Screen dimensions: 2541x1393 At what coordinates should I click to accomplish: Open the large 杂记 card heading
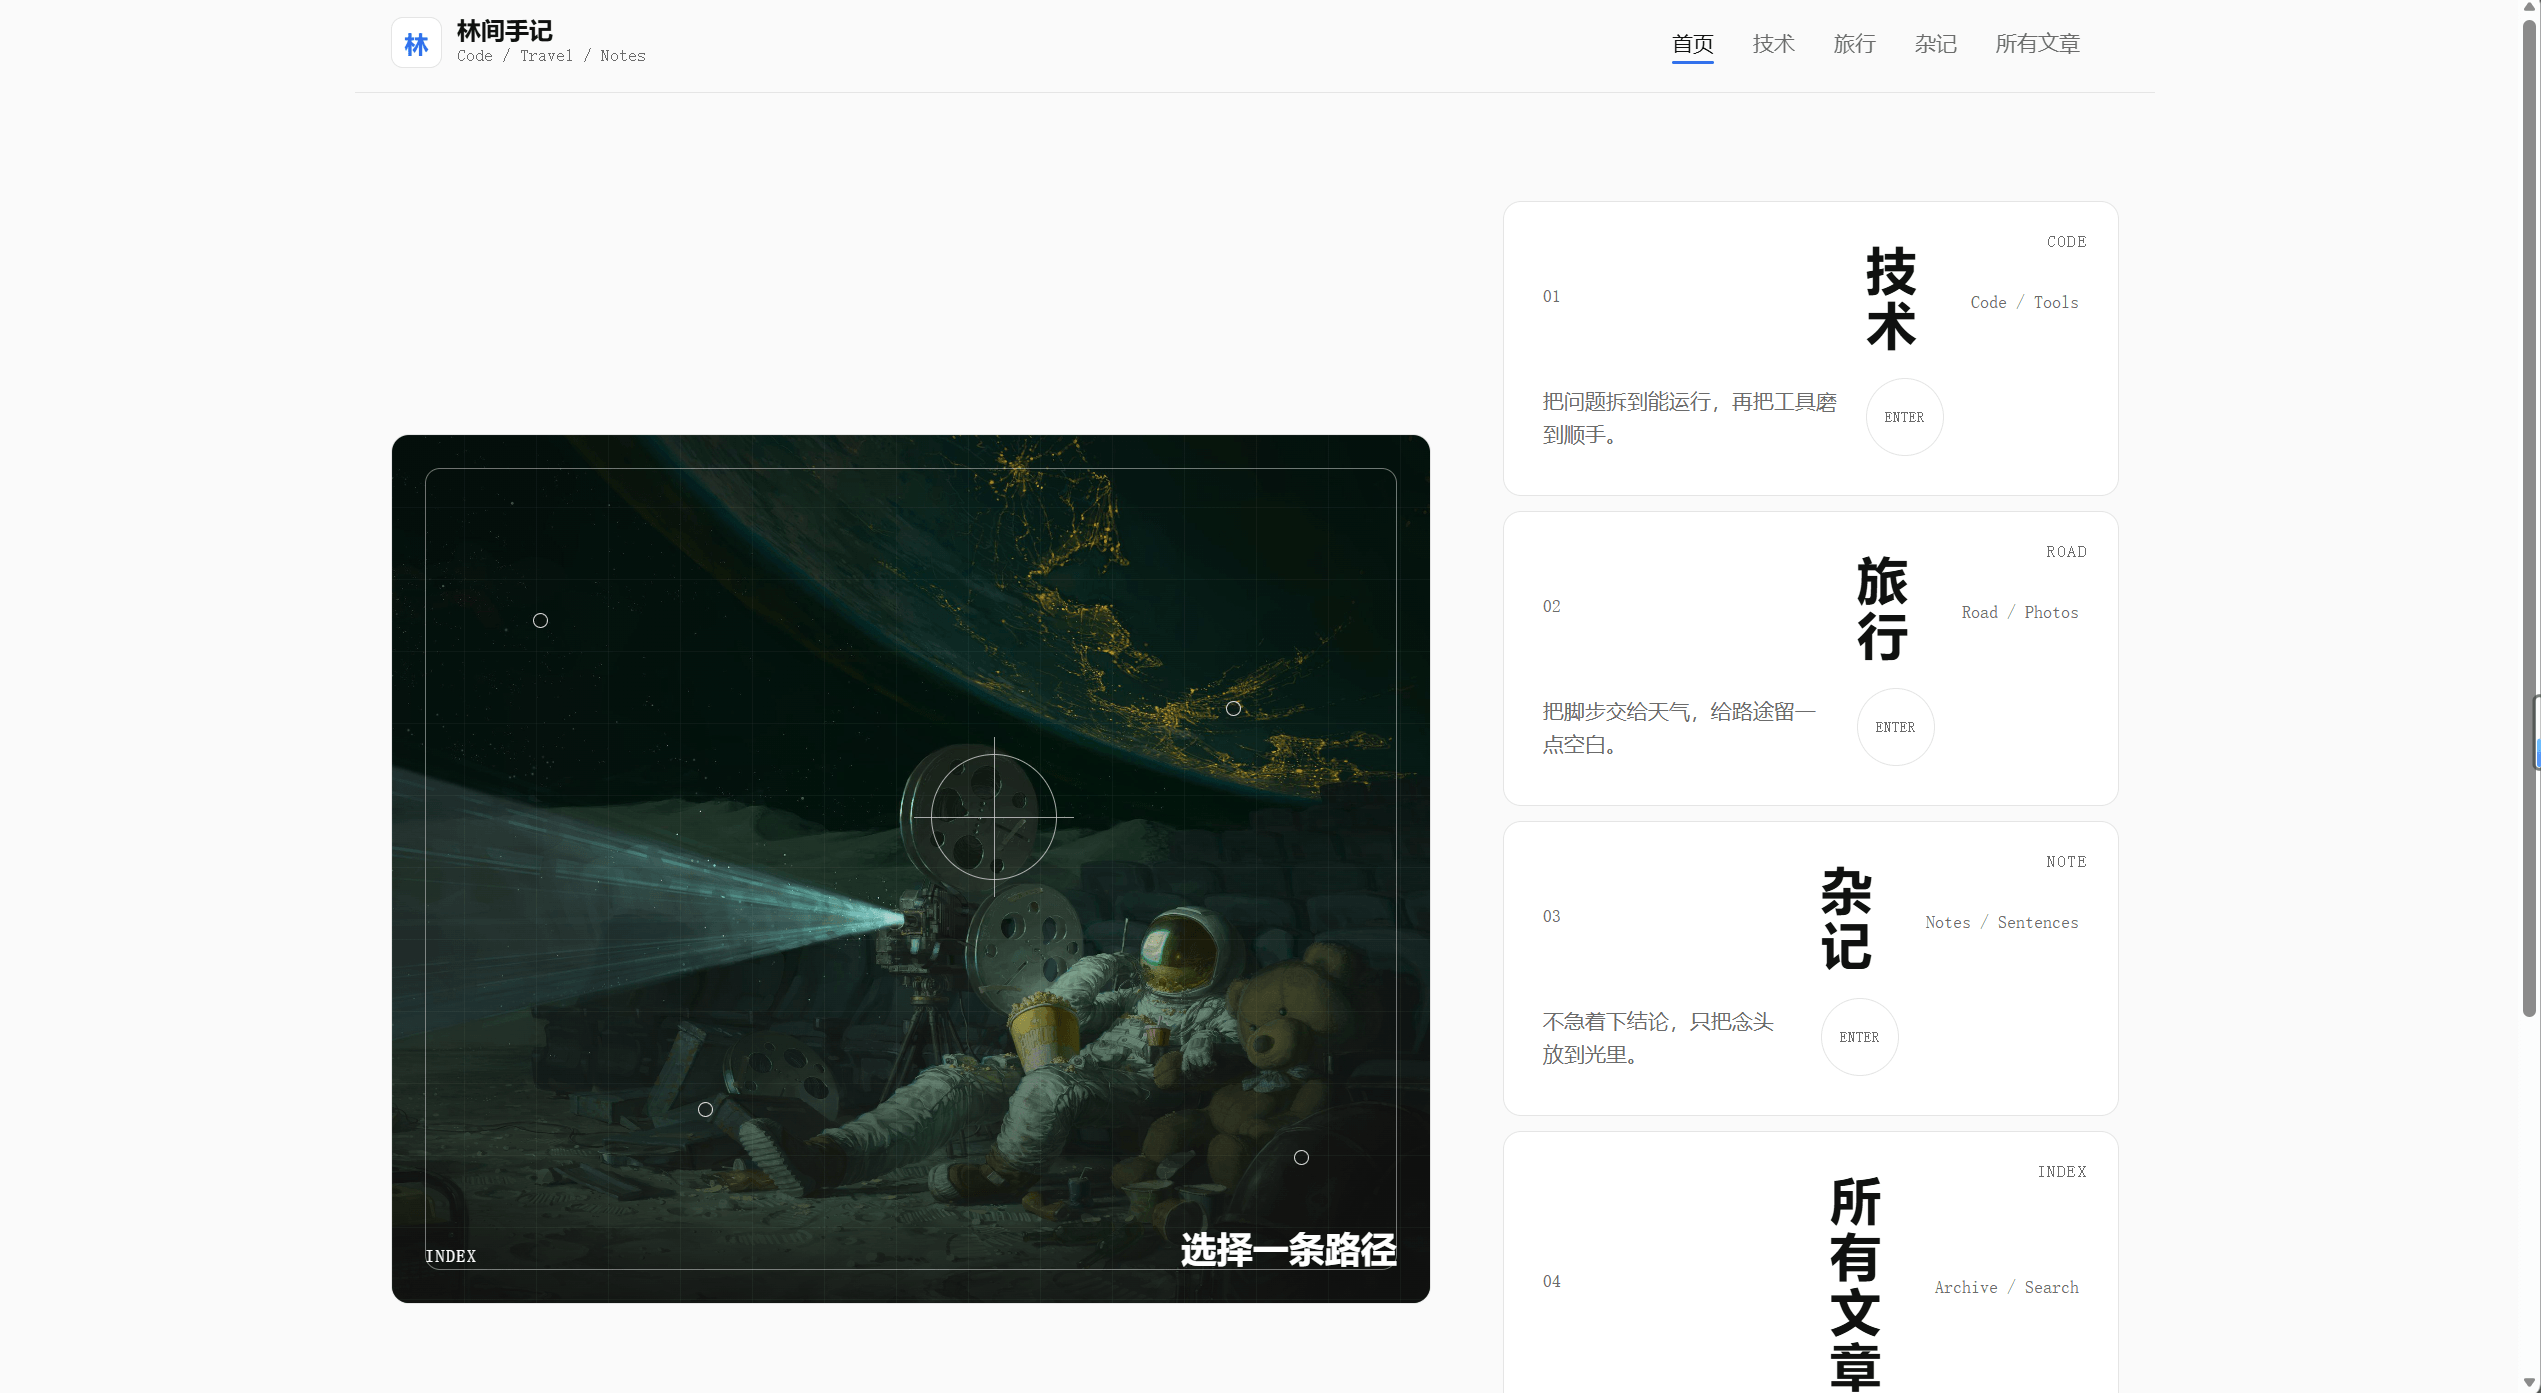(x=1846, y=918)
